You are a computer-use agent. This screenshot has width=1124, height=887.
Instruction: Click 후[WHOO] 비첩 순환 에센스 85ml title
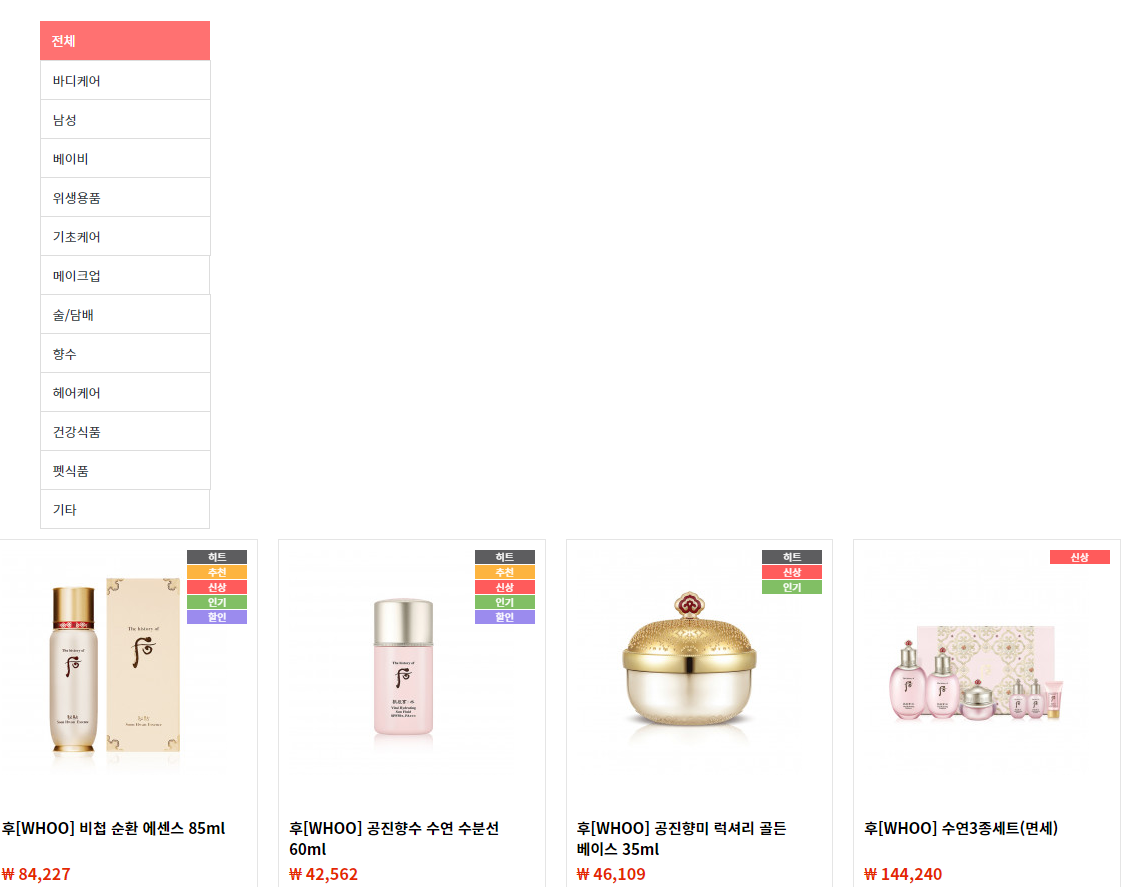tap(113, 828)
